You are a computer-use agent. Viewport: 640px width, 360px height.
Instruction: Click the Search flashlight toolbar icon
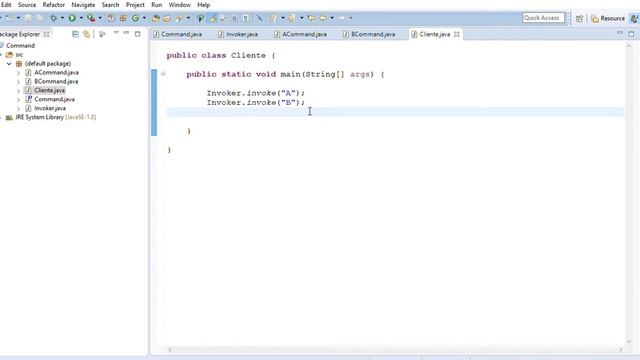[x=179, y=18]
